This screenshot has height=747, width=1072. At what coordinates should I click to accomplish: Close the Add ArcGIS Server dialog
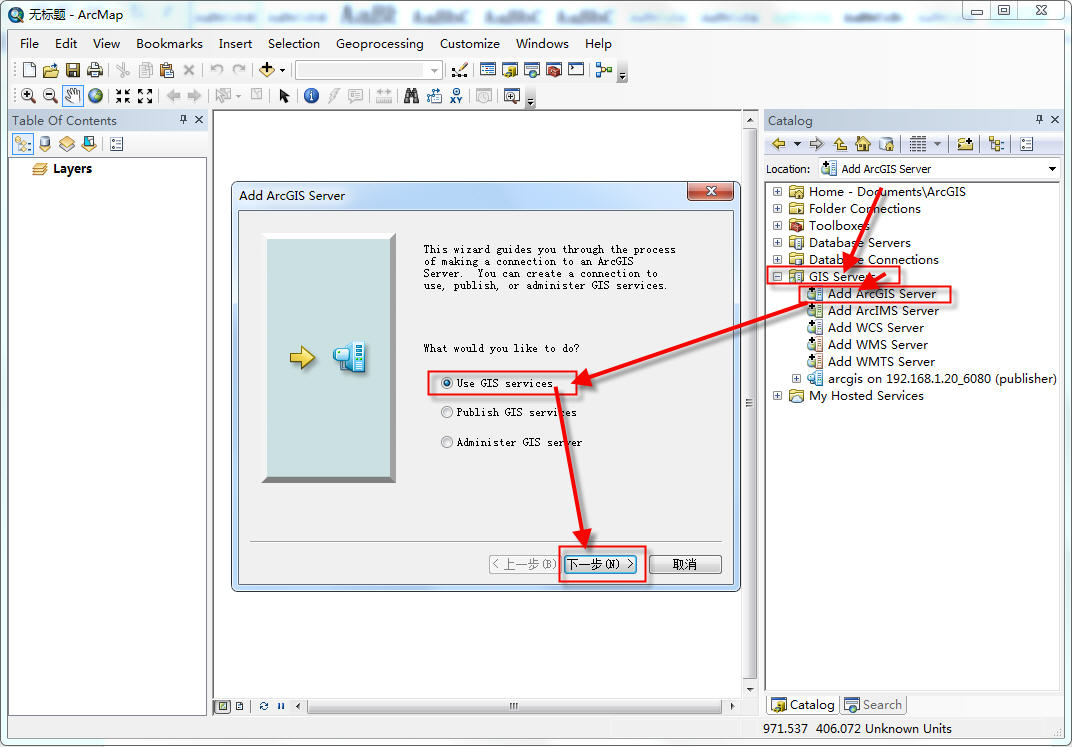click(x=710, y=191)
